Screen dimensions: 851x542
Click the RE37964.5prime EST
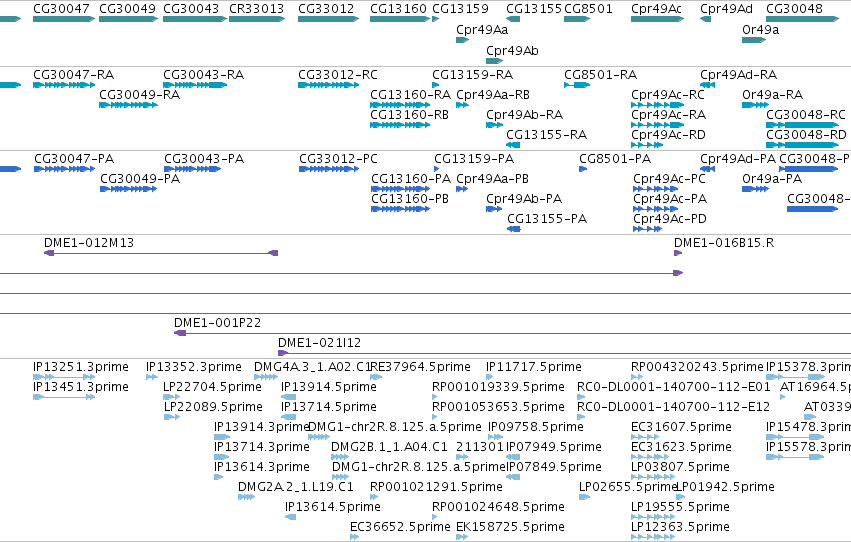(x=376, y=377)
